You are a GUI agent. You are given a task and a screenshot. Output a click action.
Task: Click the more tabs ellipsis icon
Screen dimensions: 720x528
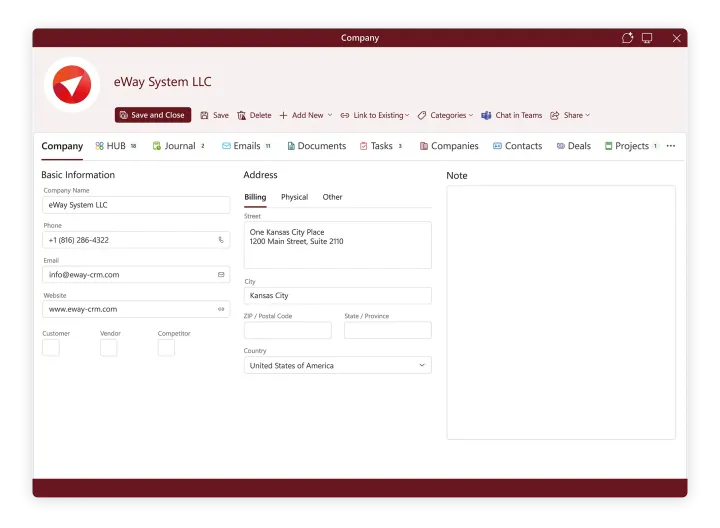click(x=671, y=146)
